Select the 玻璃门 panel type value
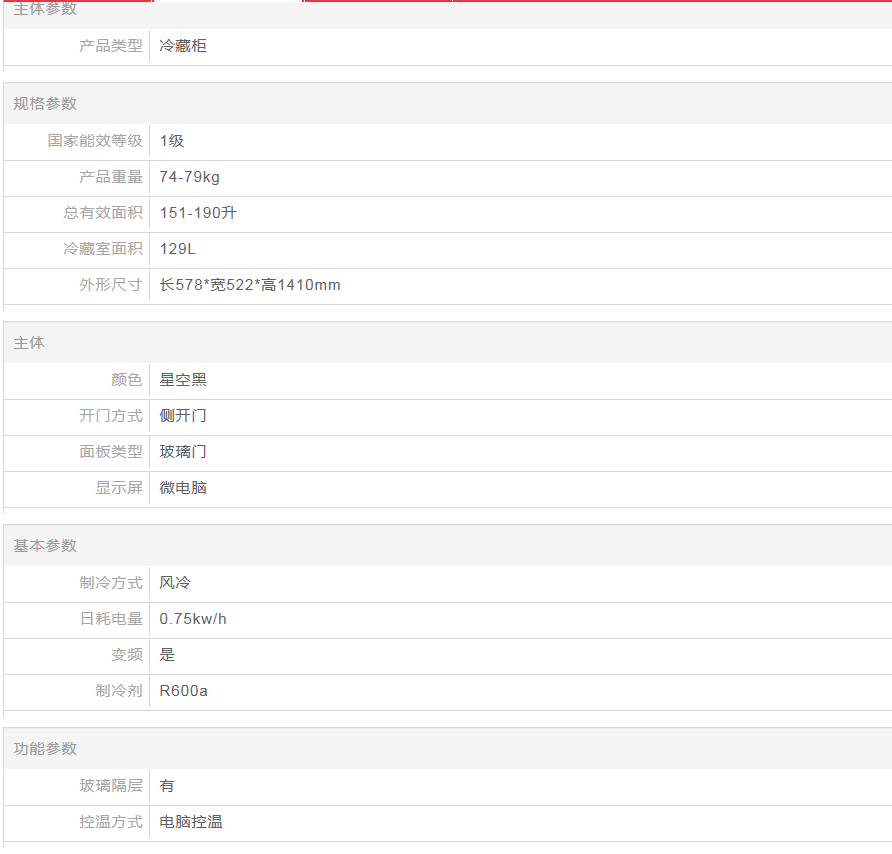Viewport: 892px width, 854px height. pos(183,452)
